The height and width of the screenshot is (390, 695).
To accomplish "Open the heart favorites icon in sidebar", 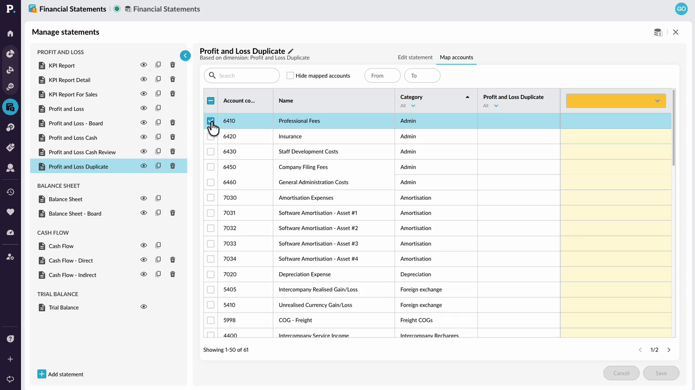I will tap(10, 212).
